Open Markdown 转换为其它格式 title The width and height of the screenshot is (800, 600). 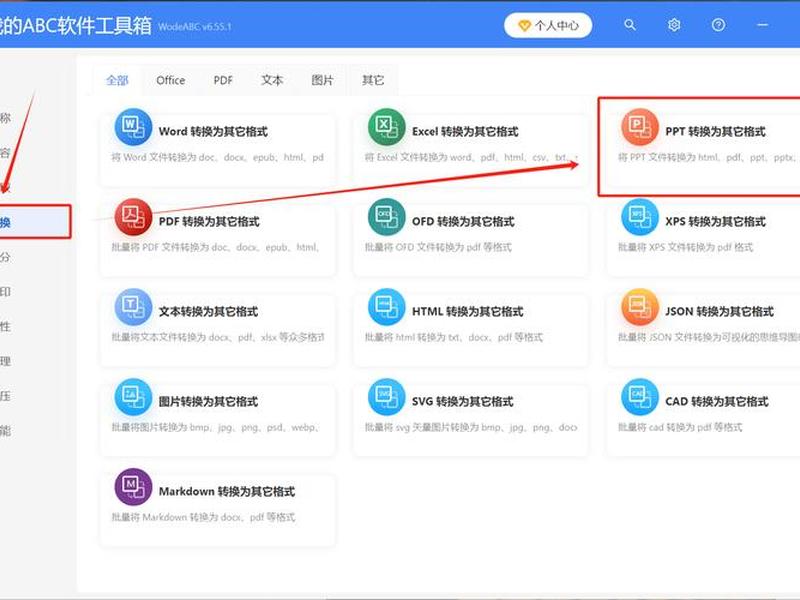point(227,491)
